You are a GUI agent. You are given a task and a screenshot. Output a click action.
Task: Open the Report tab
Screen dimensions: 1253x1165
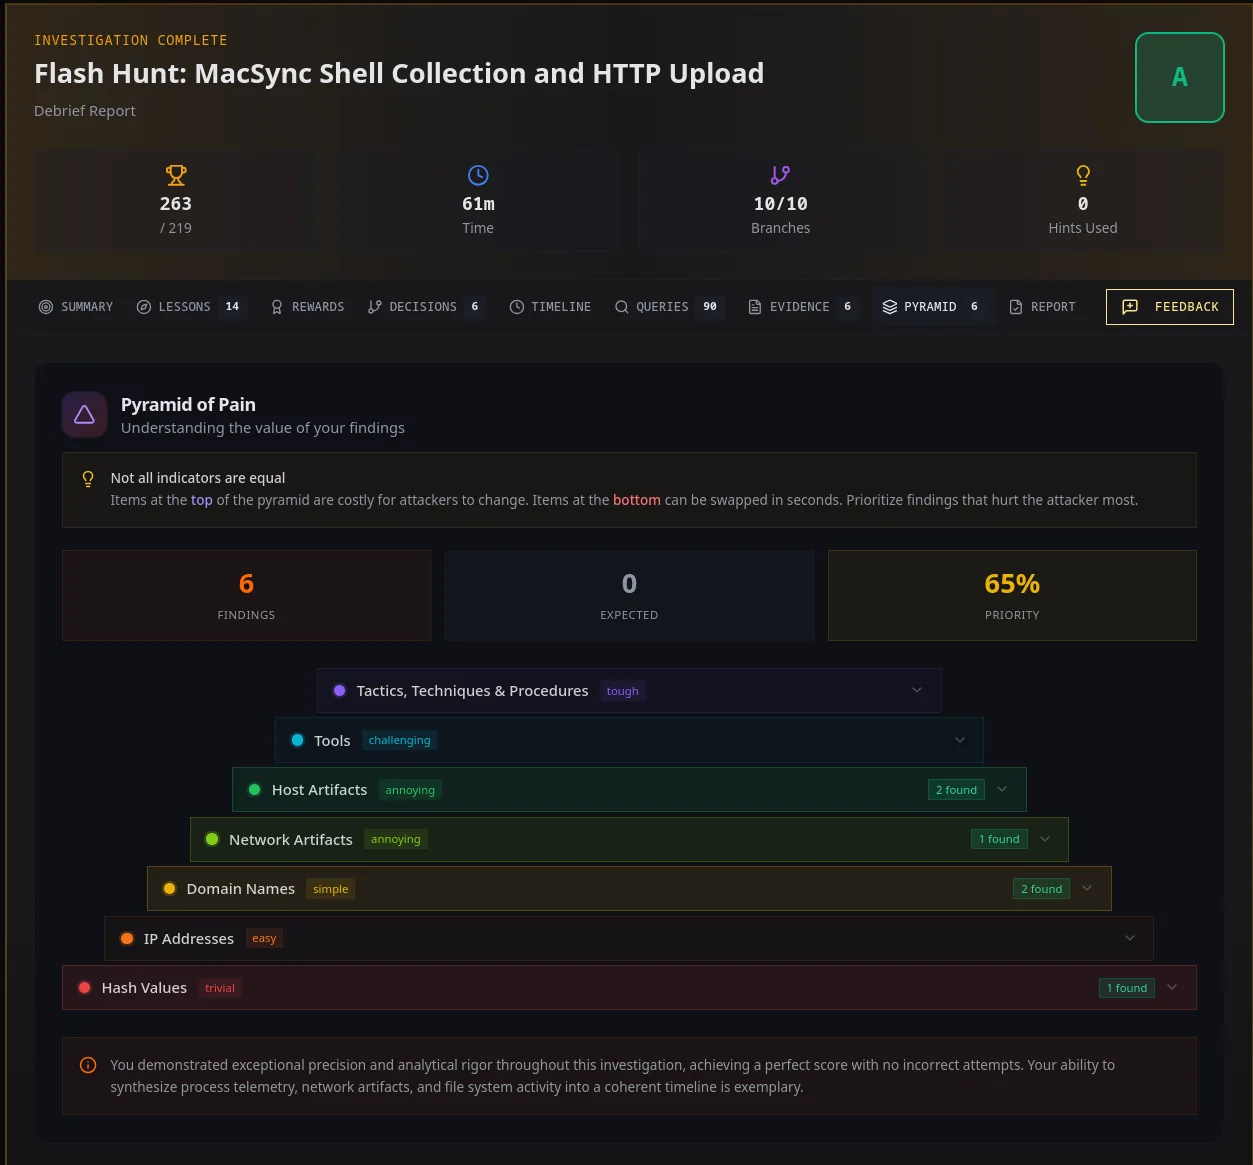coord(1043,307)
